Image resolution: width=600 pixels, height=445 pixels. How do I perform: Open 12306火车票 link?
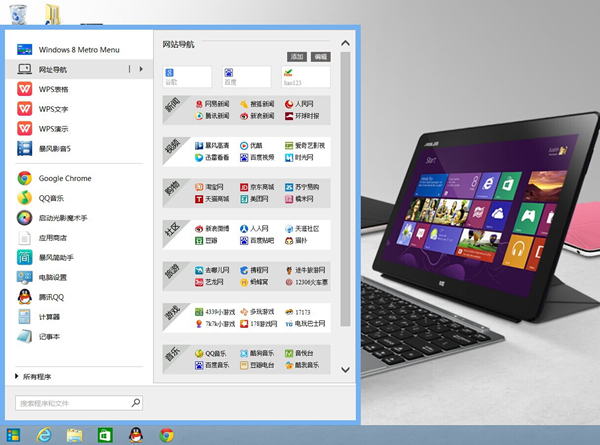click(x=307, y=282)
